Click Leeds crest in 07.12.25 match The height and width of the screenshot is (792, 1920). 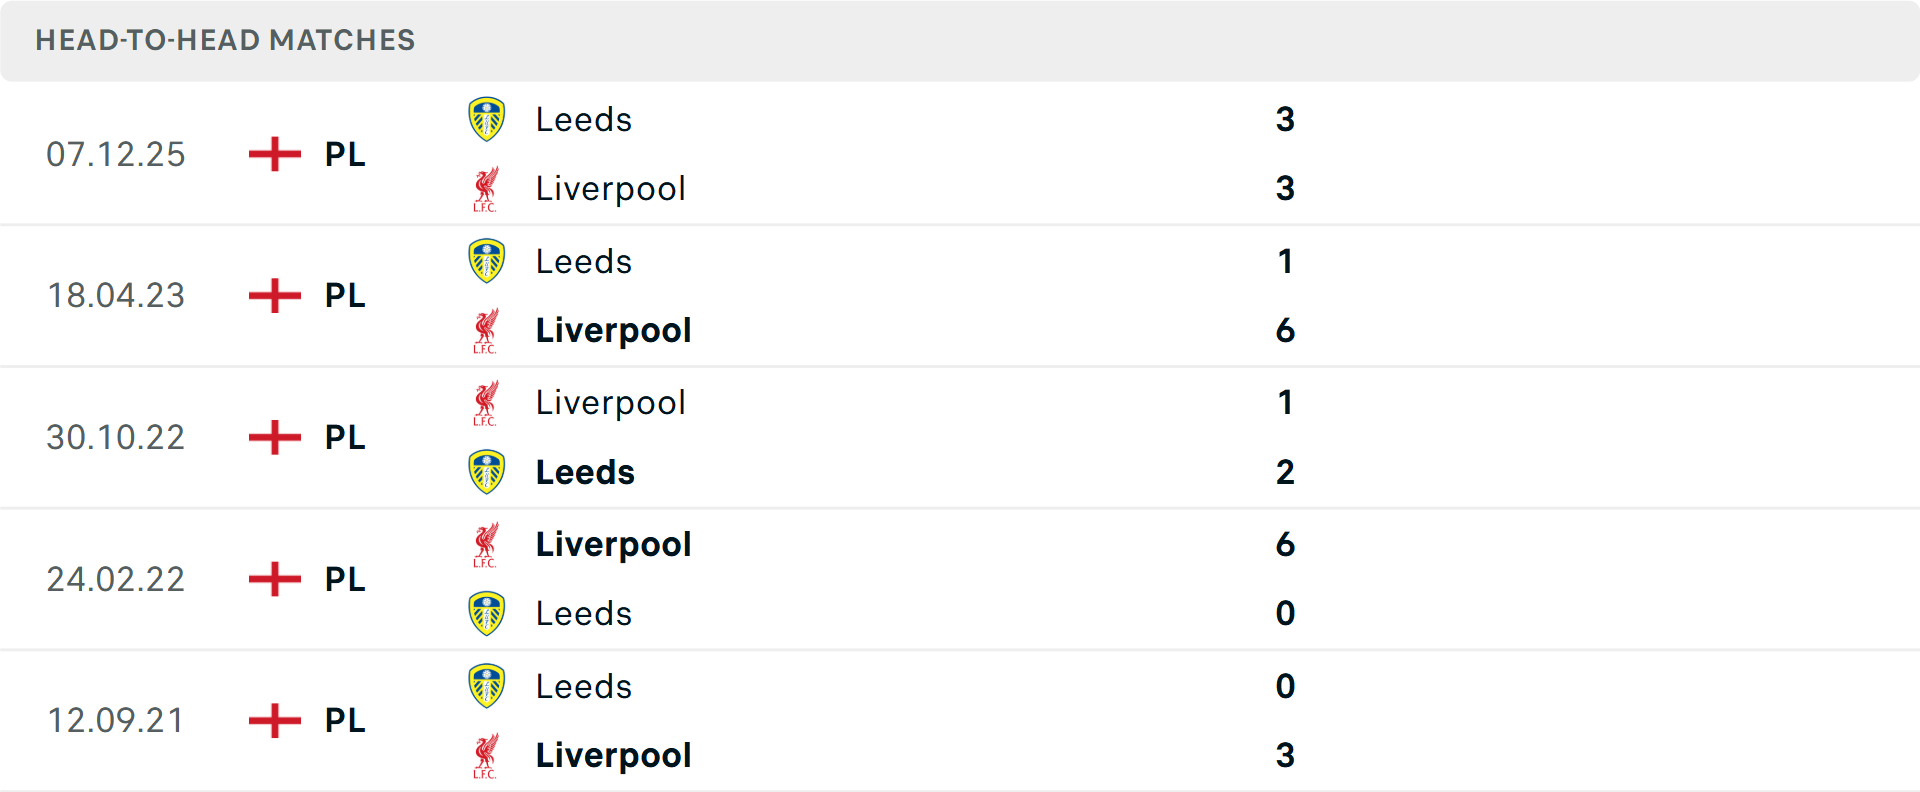(487, 119)
